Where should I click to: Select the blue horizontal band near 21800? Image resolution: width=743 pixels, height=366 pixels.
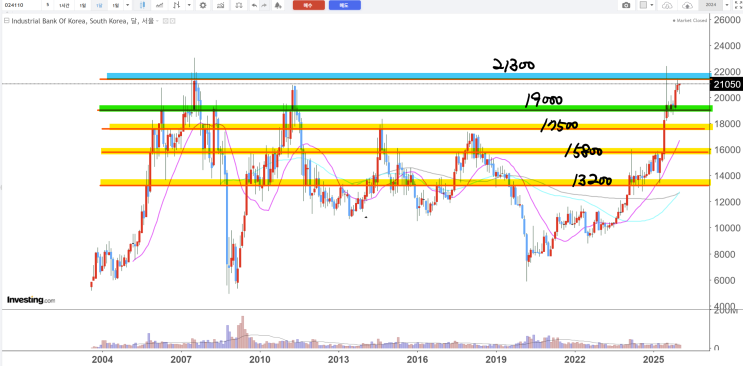coord(409,76)
